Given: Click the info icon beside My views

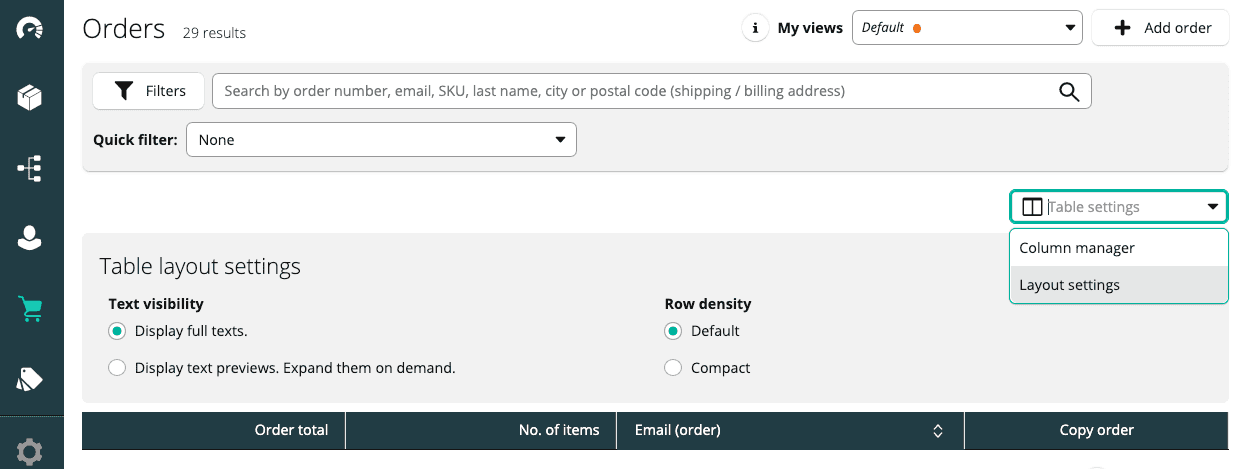Looking at the screenshot, I should pos(755,28).
